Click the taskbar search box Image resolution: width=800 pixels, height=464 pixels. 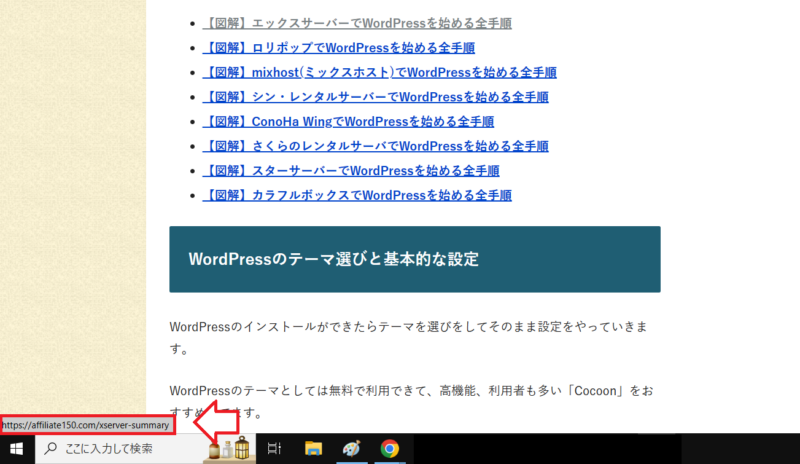(145, 449)
